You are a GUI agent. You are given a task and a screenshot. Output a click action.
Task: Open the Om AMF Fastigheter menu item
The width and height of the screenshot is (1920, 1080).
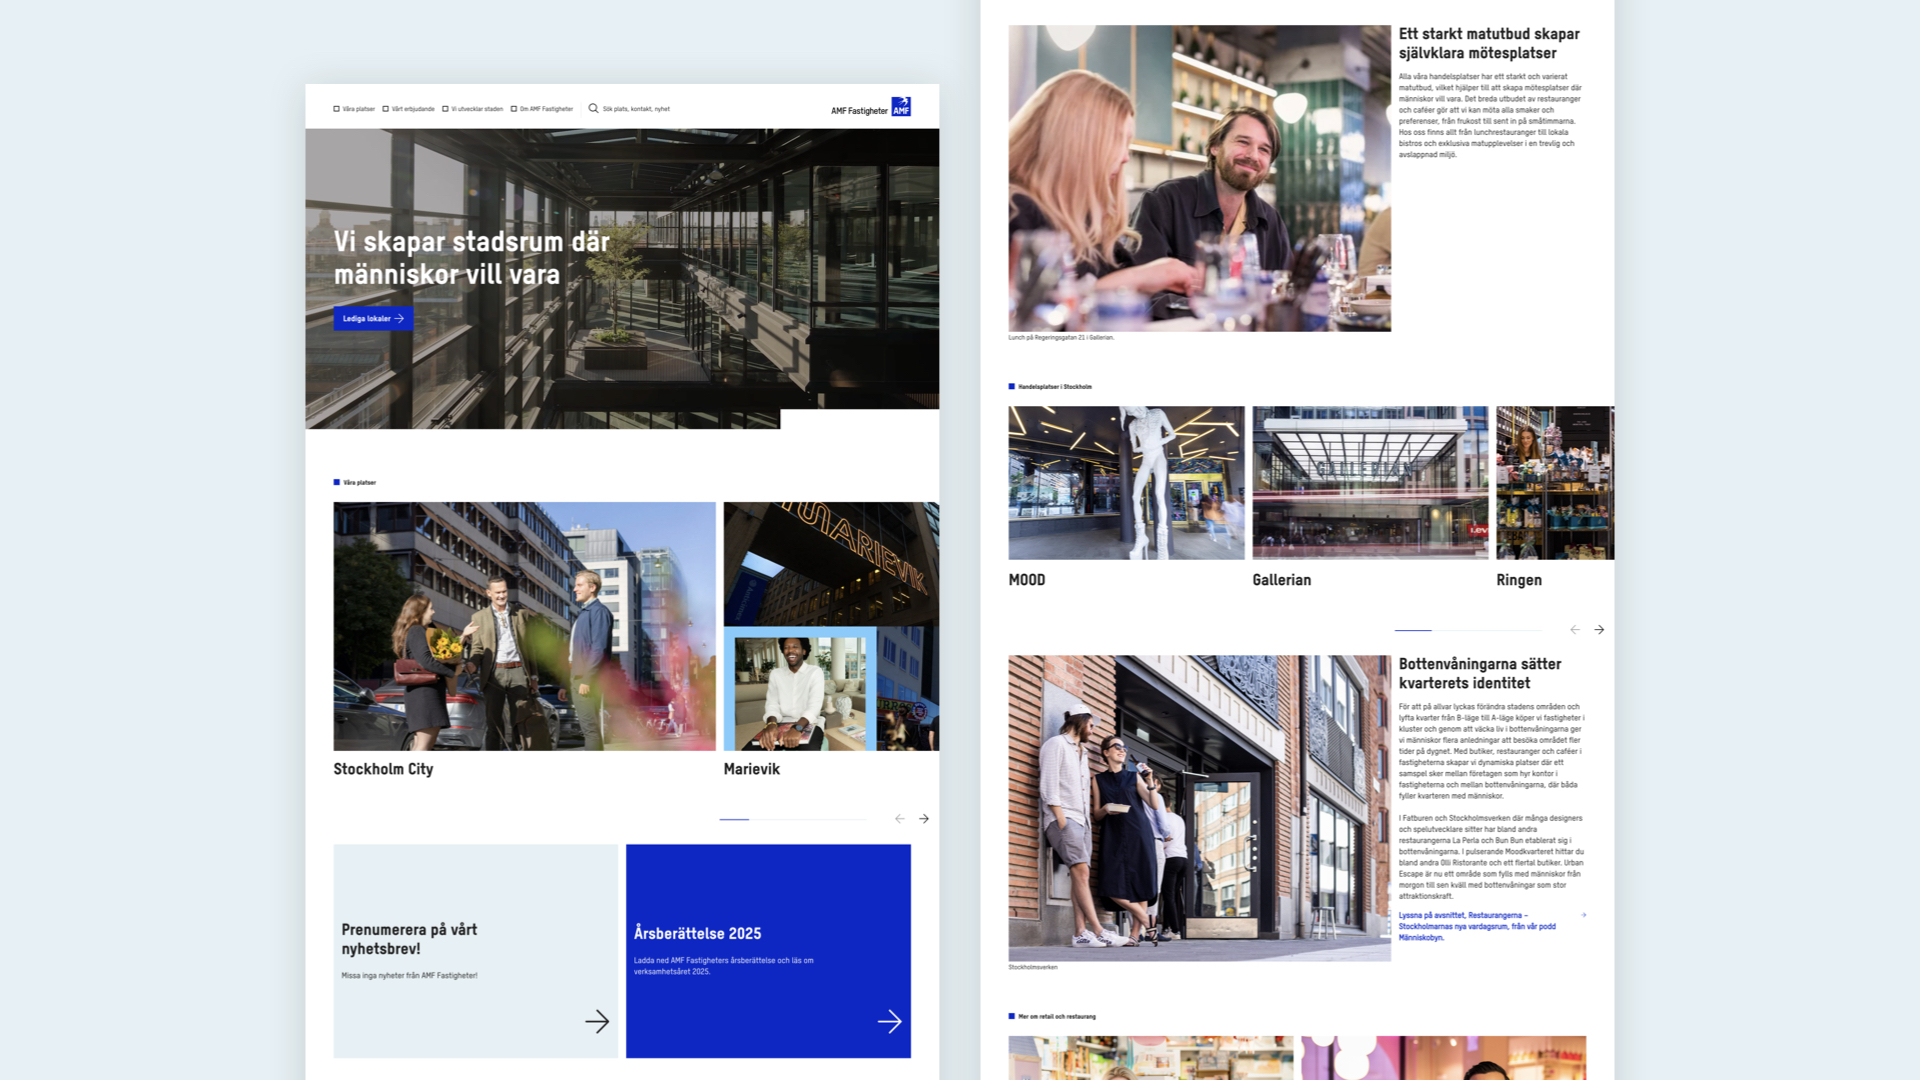pyautogui.click(x=542, y=109)
